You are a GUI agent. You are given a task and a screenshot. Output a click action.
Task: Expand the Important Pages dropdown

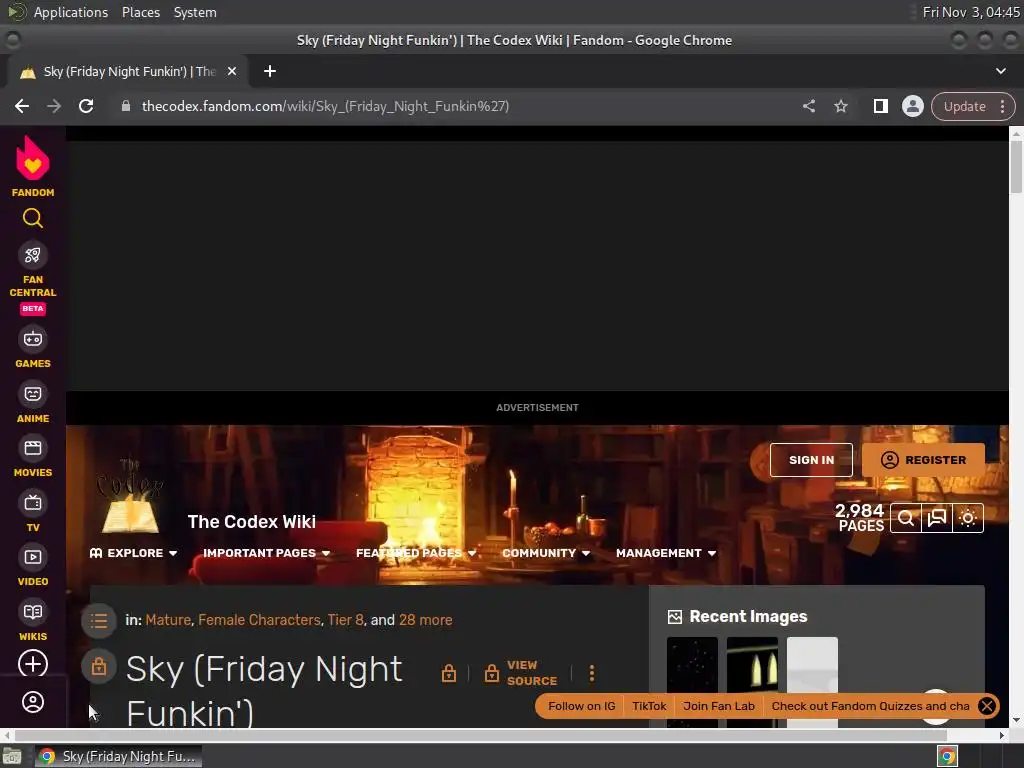(x=266, y=553)
